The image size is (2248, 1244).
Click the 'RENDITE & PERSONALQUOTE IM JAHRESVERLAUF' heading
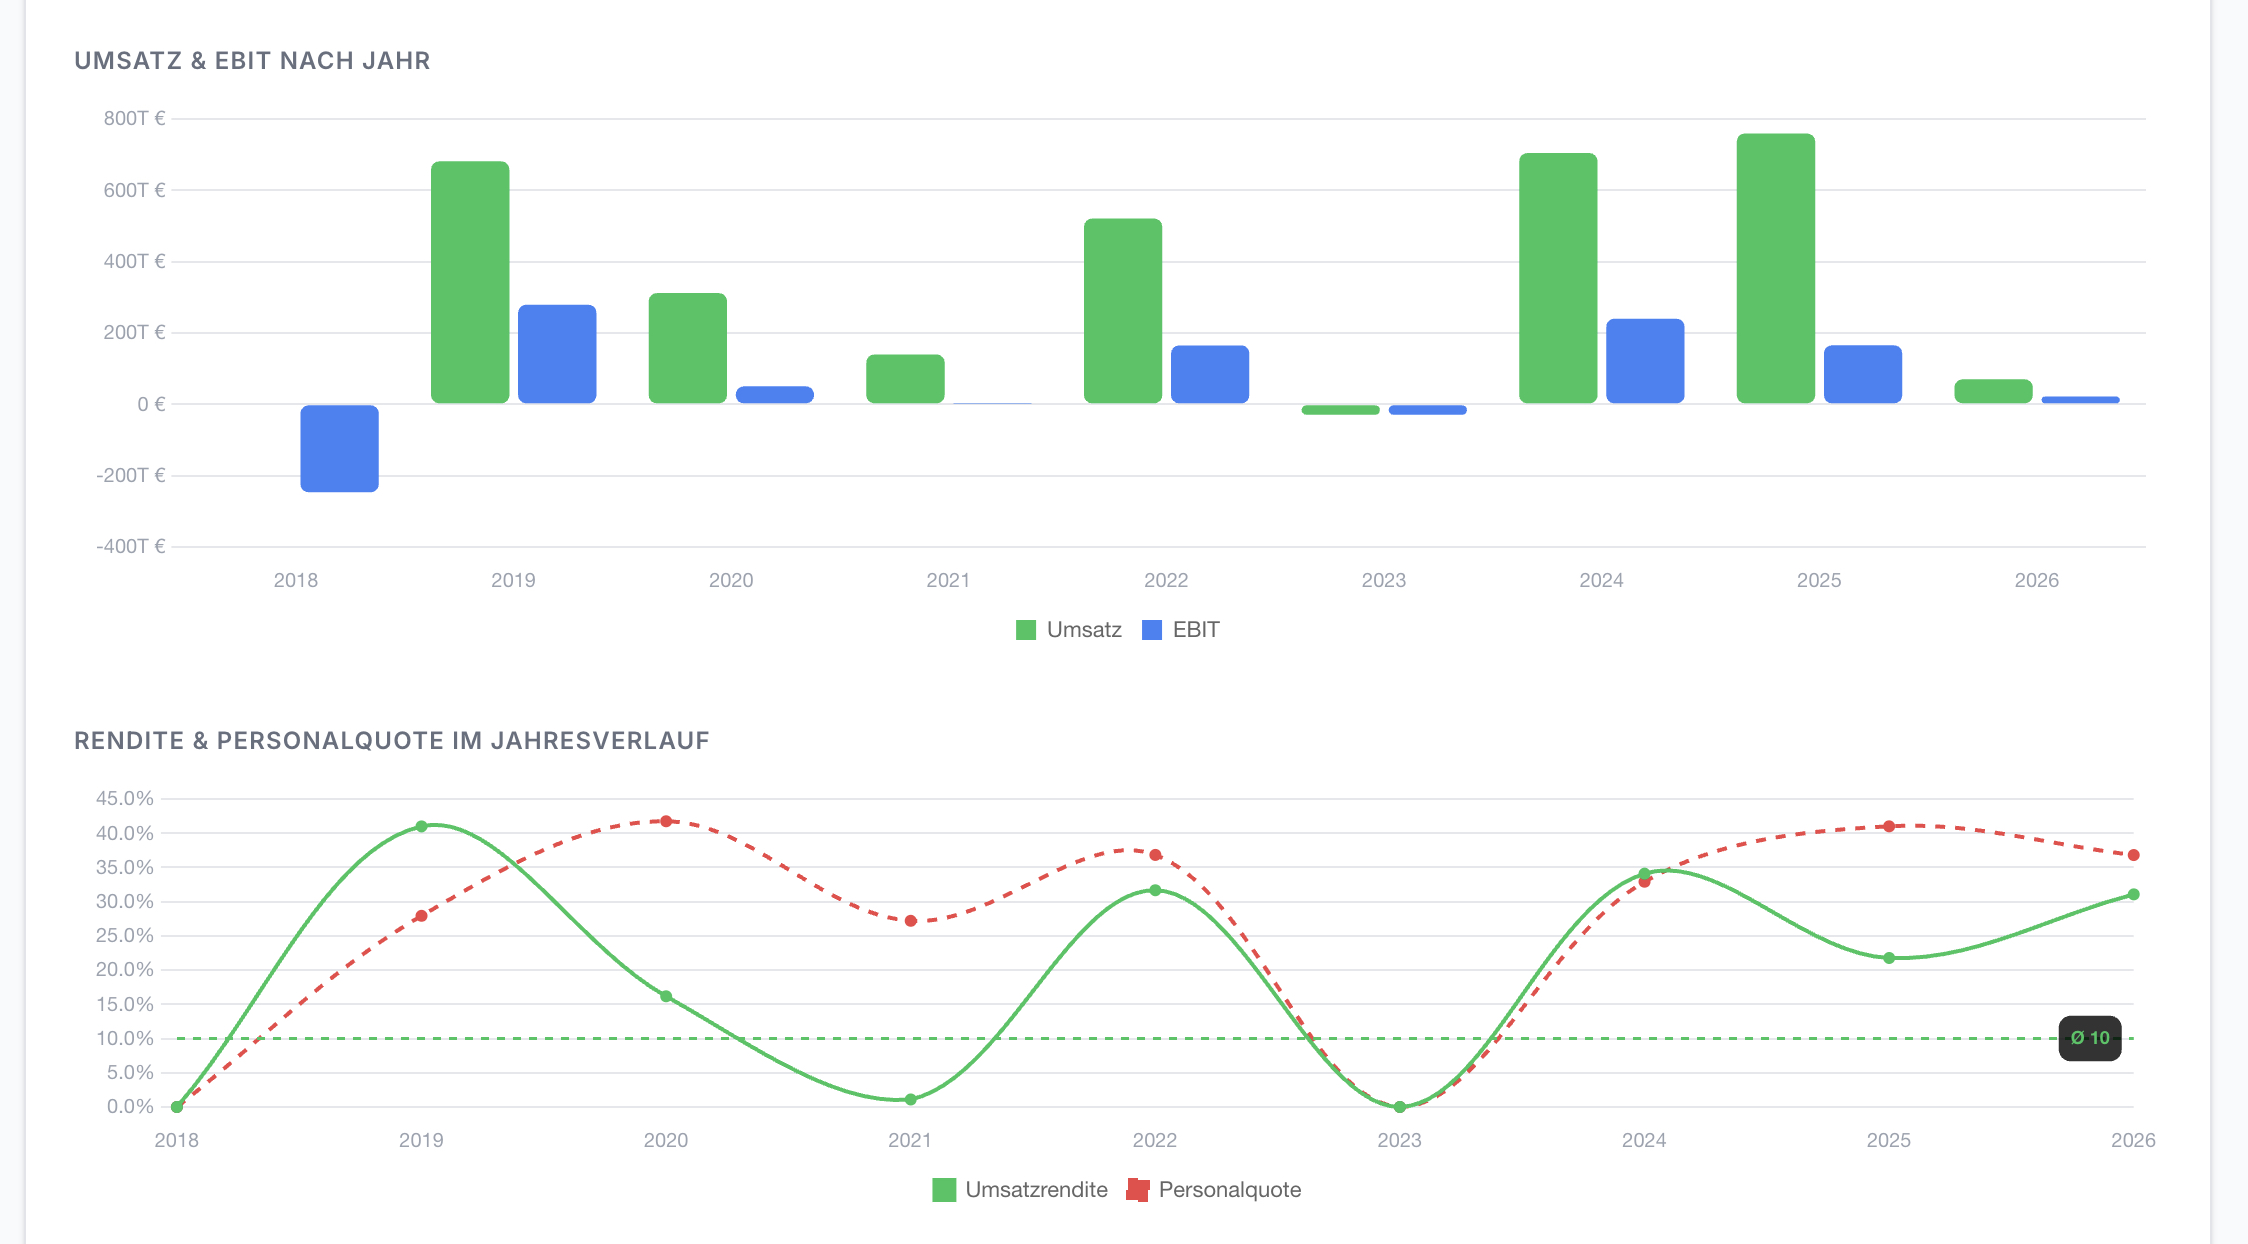tap(392, 741)
